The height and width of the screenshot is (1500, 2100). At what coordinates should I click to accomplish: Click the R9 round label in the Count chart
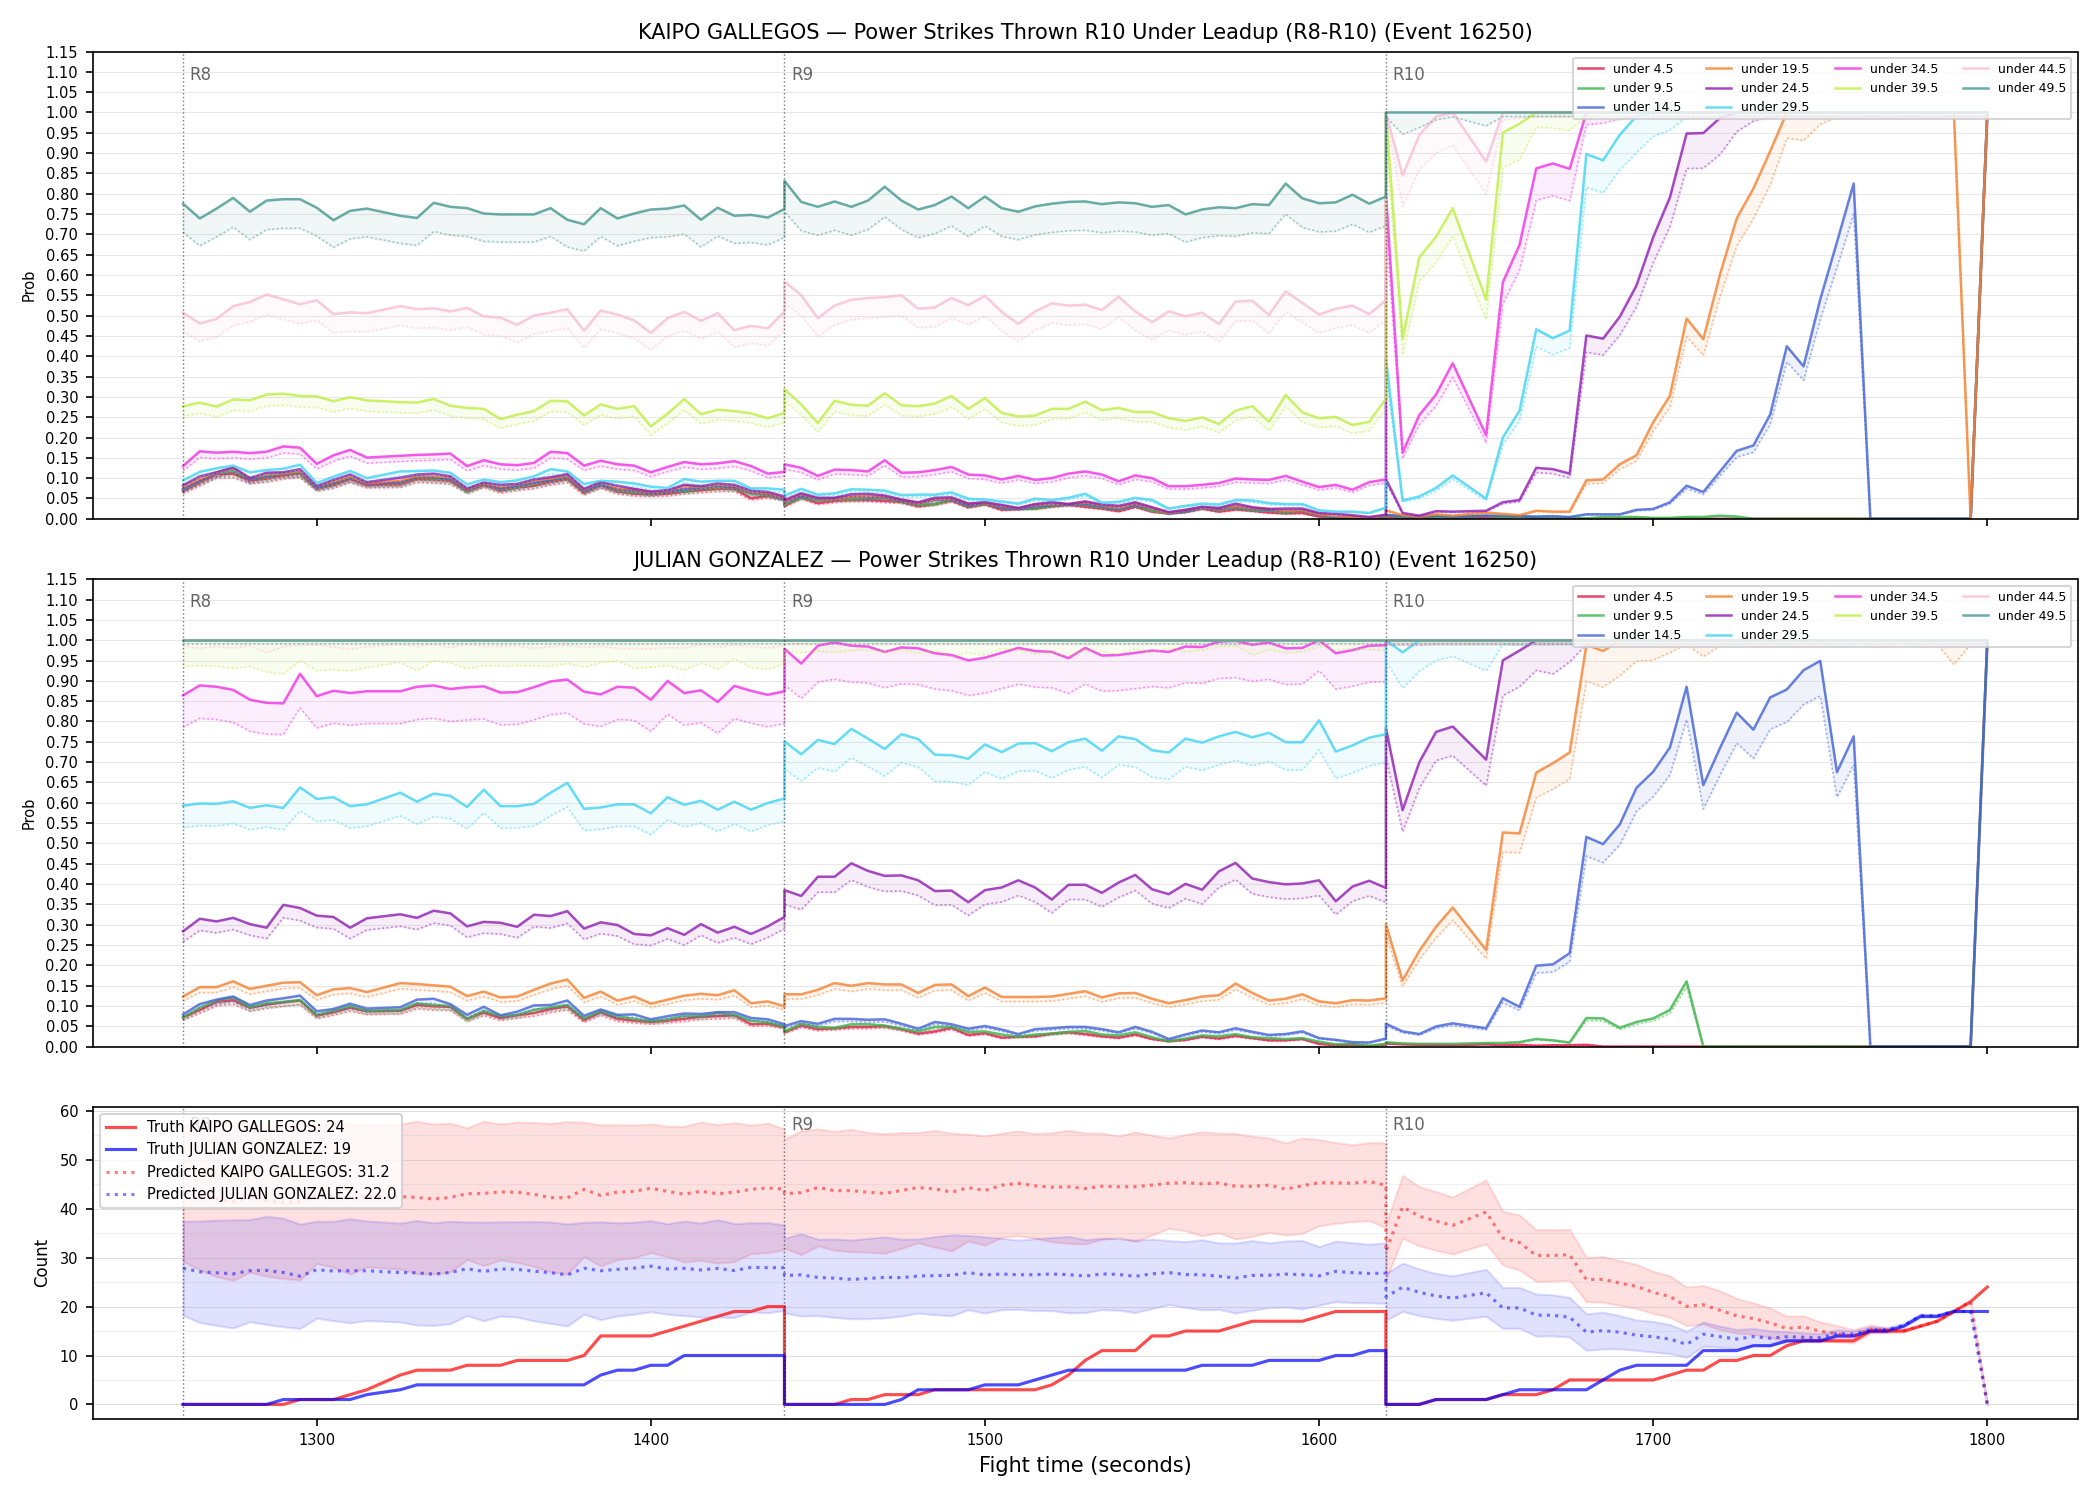802,1124
